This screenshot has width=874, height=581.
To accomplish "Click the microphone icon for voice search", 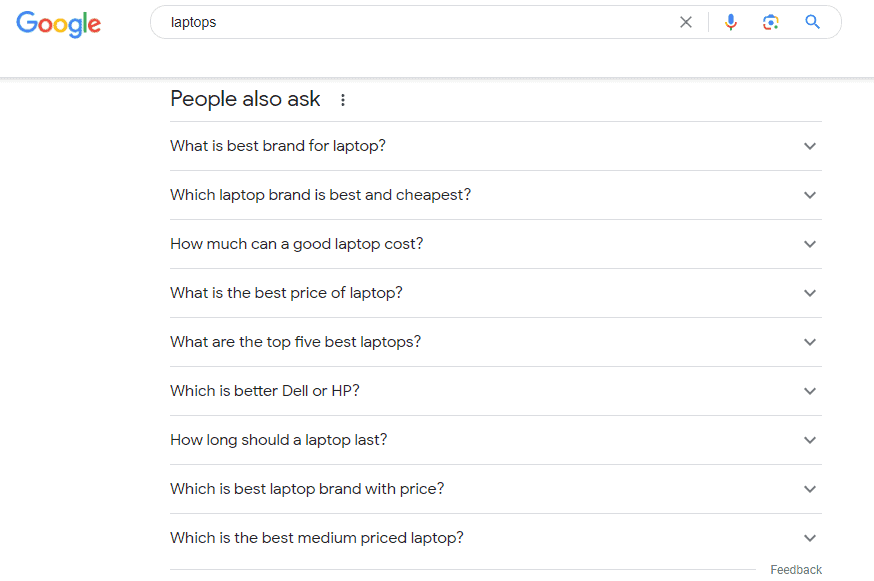I will pyautogui.click(x=731, y=21).
